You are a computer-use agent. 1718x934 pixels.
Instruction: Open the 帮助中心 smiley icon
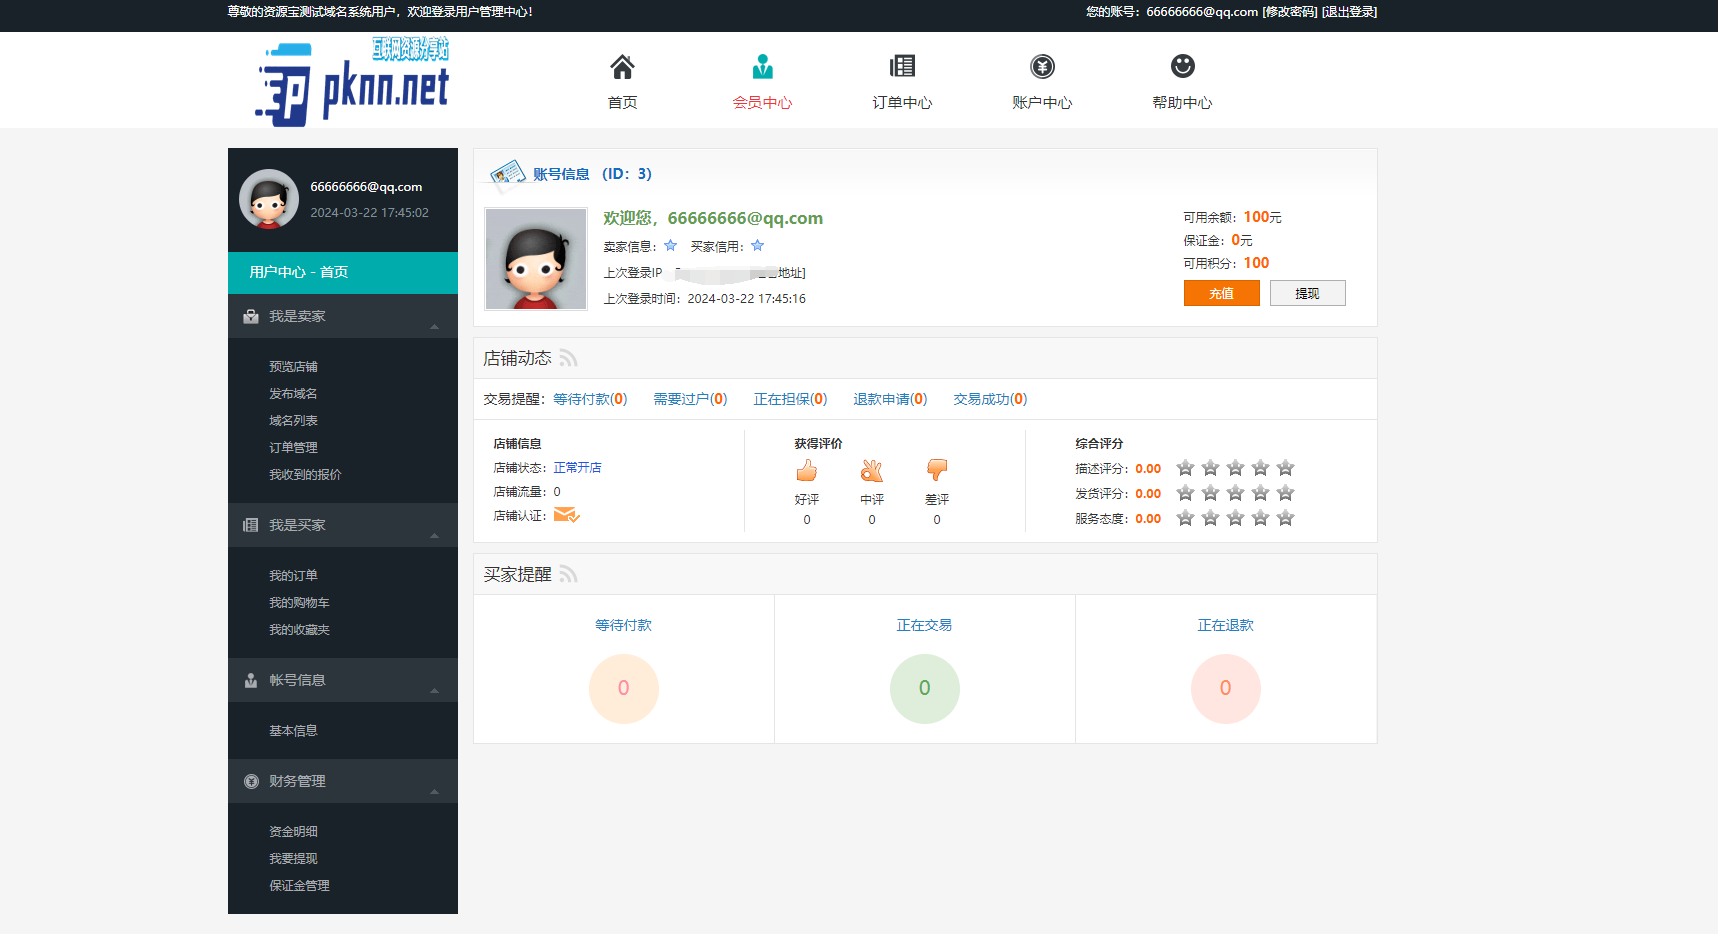tap(1183, 67)
